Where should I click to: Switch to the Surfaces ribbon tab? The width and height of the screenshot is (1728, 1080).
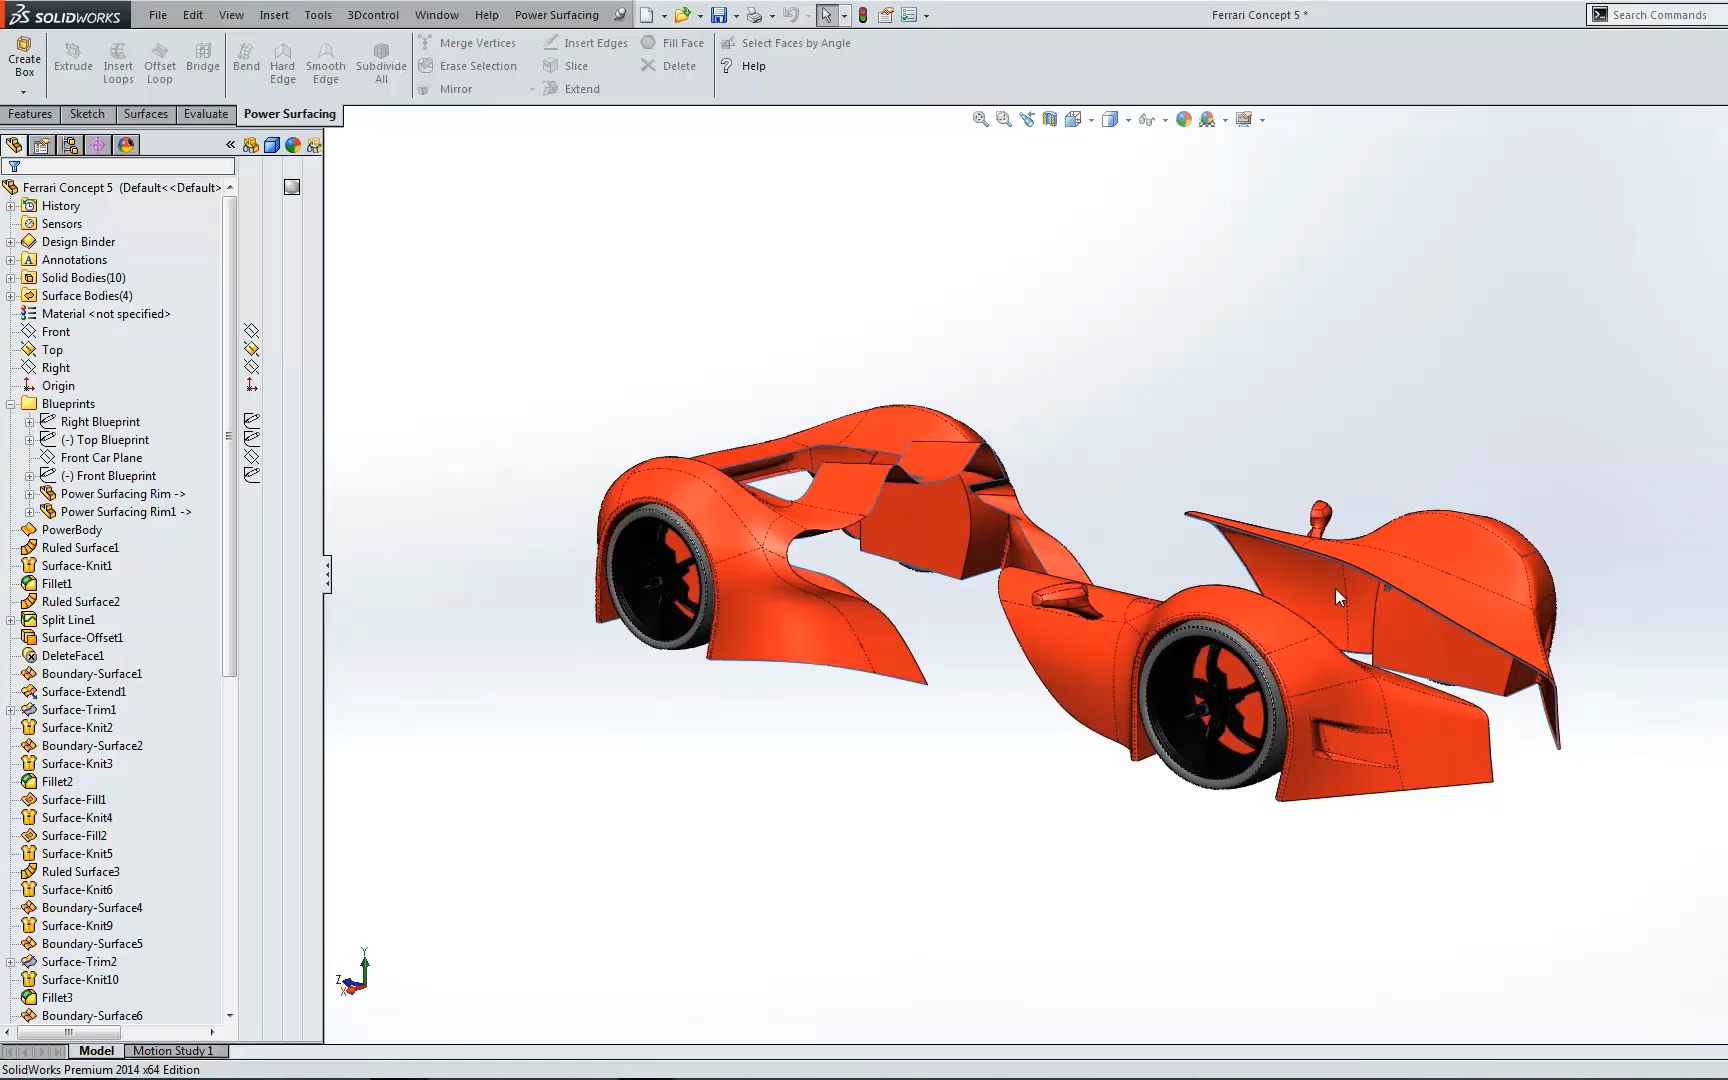point(145,114)
